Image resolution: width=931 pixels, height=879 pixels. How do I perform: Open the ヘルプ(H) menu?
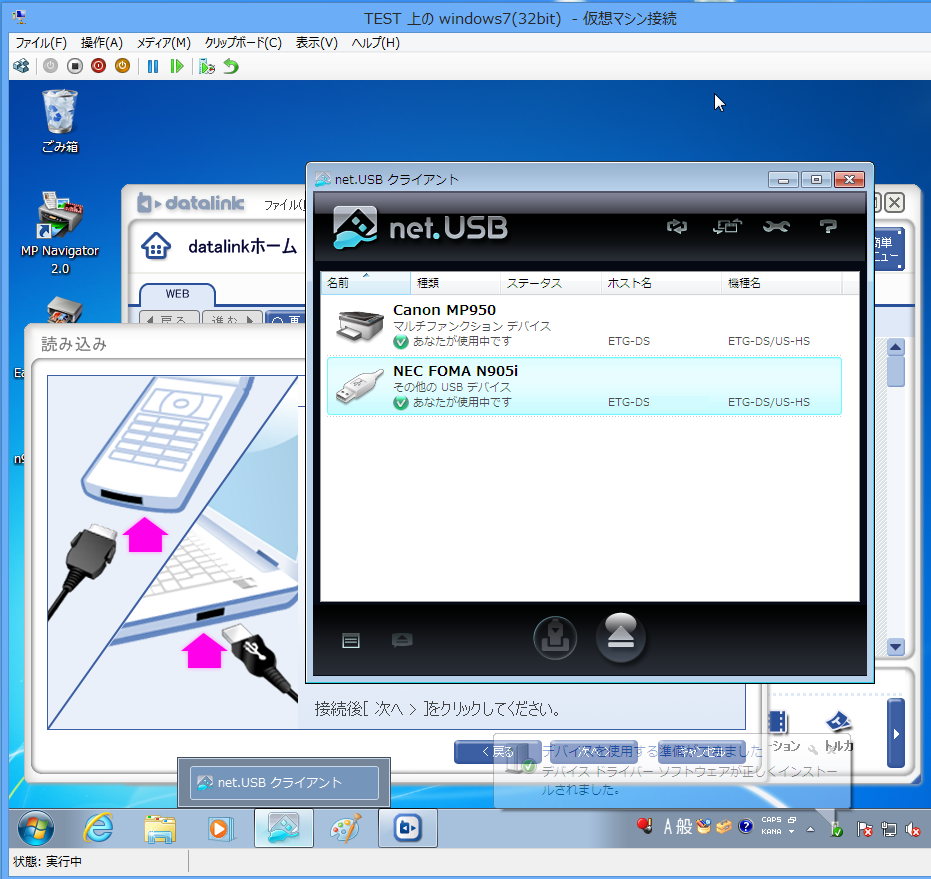click(x=375, y=43)
